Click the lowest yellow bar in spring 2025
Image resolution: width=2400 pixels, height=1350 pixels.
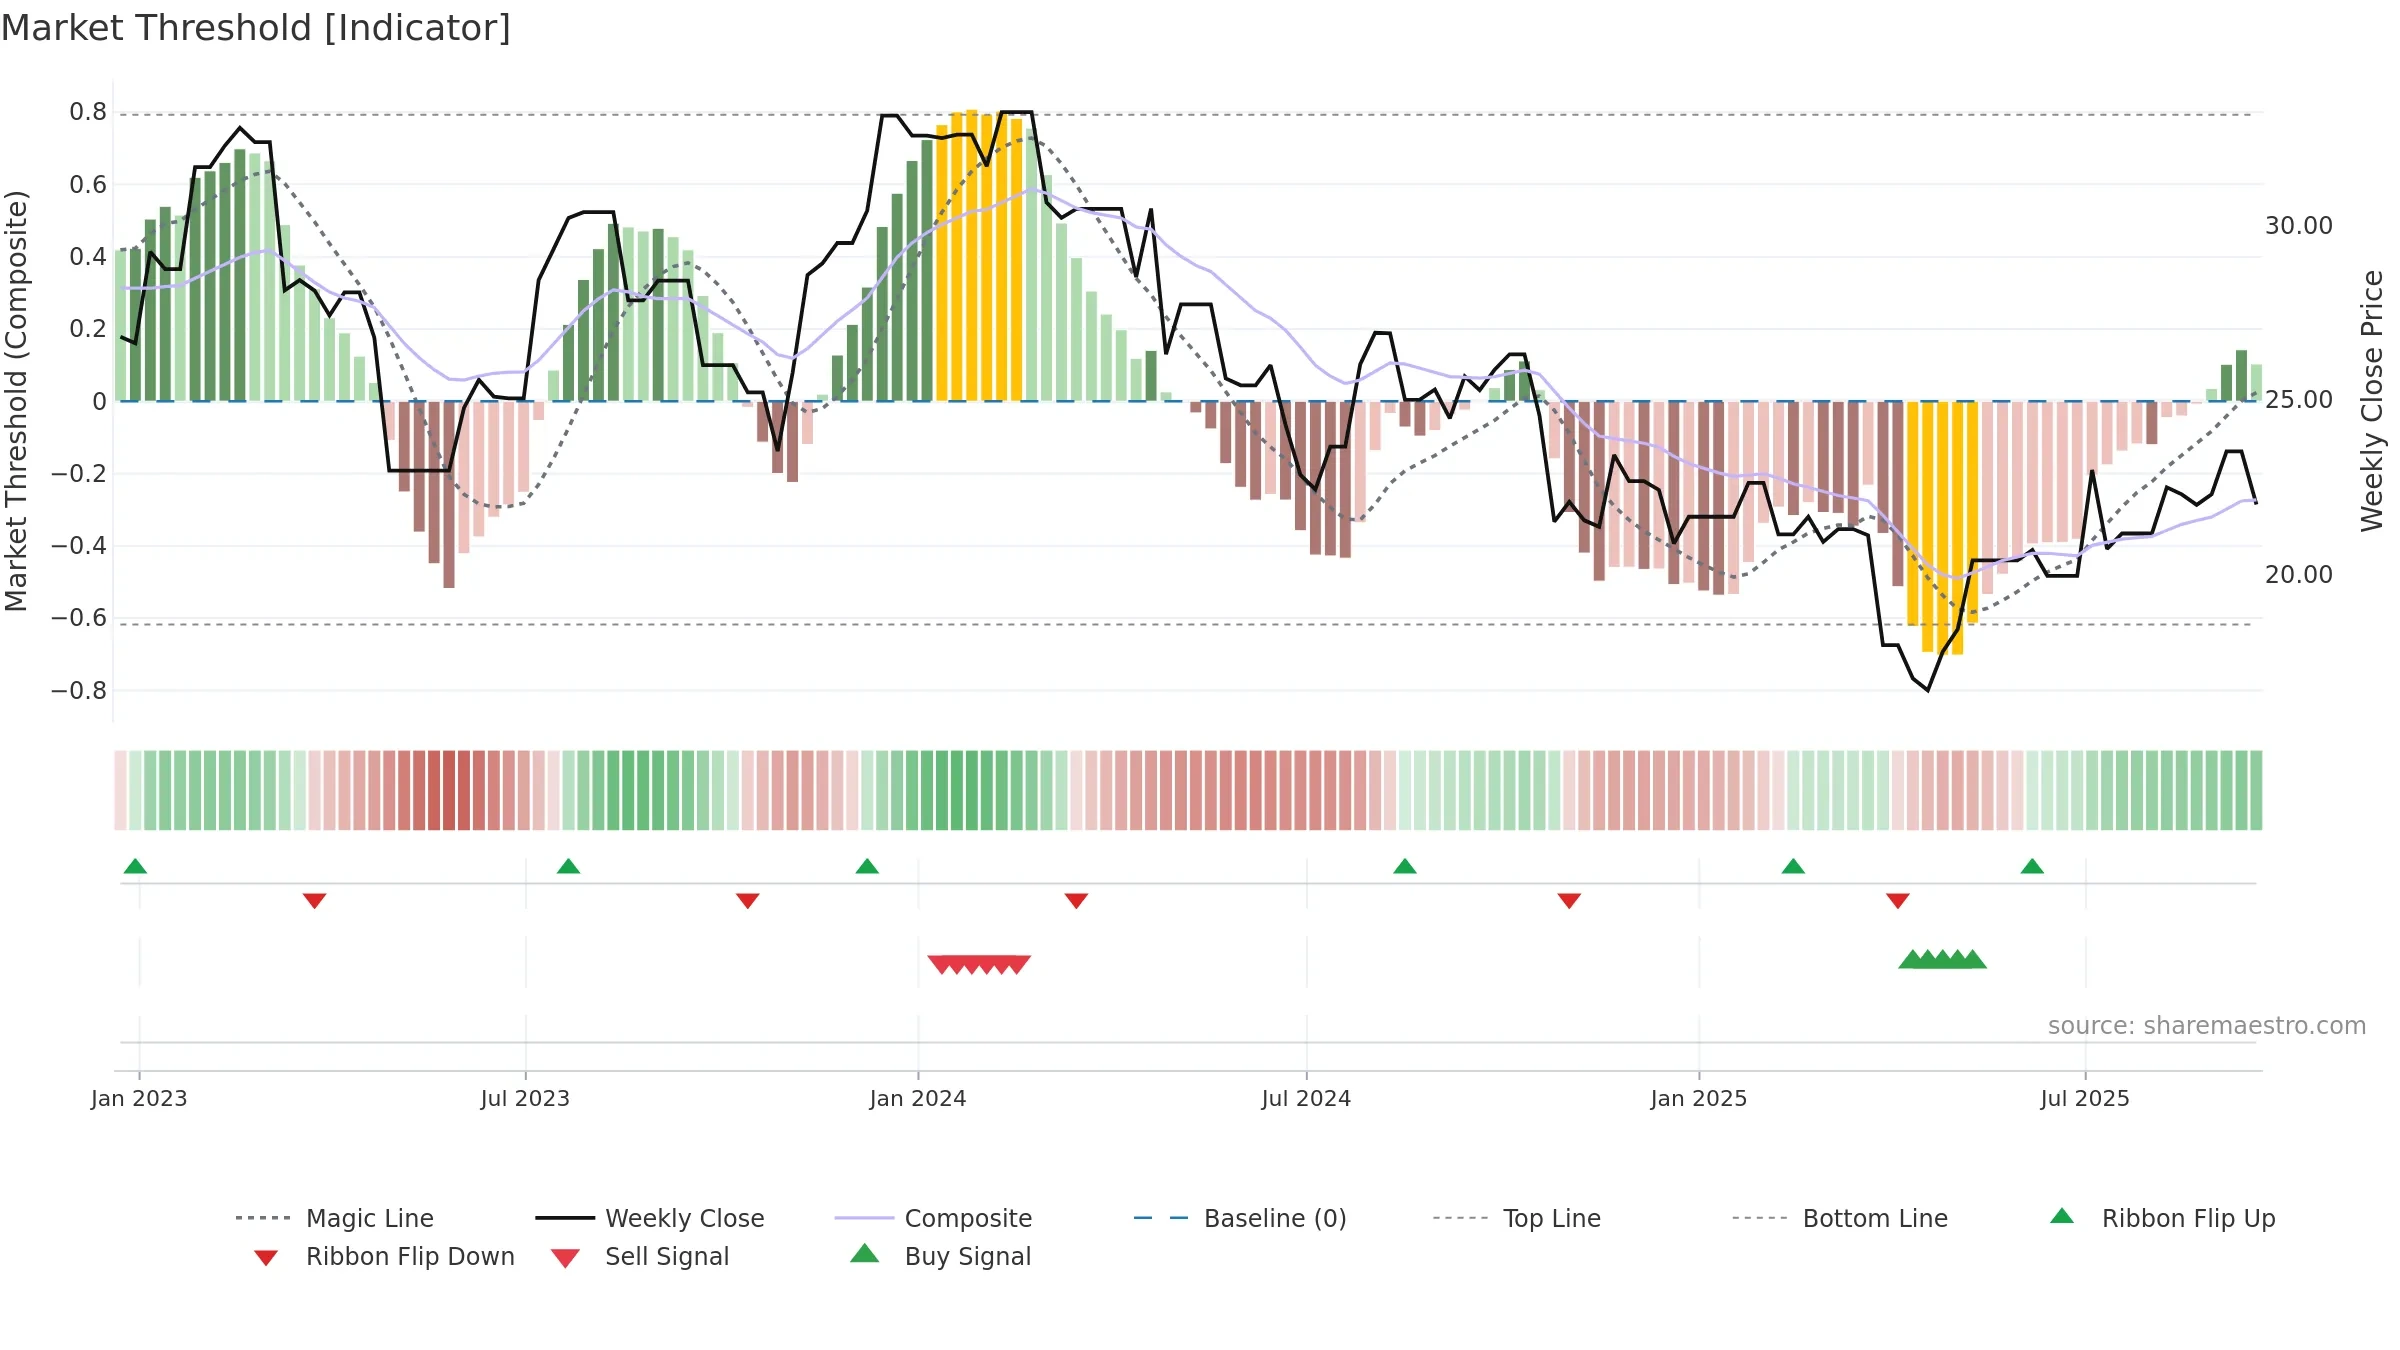tap(1957, 528)
